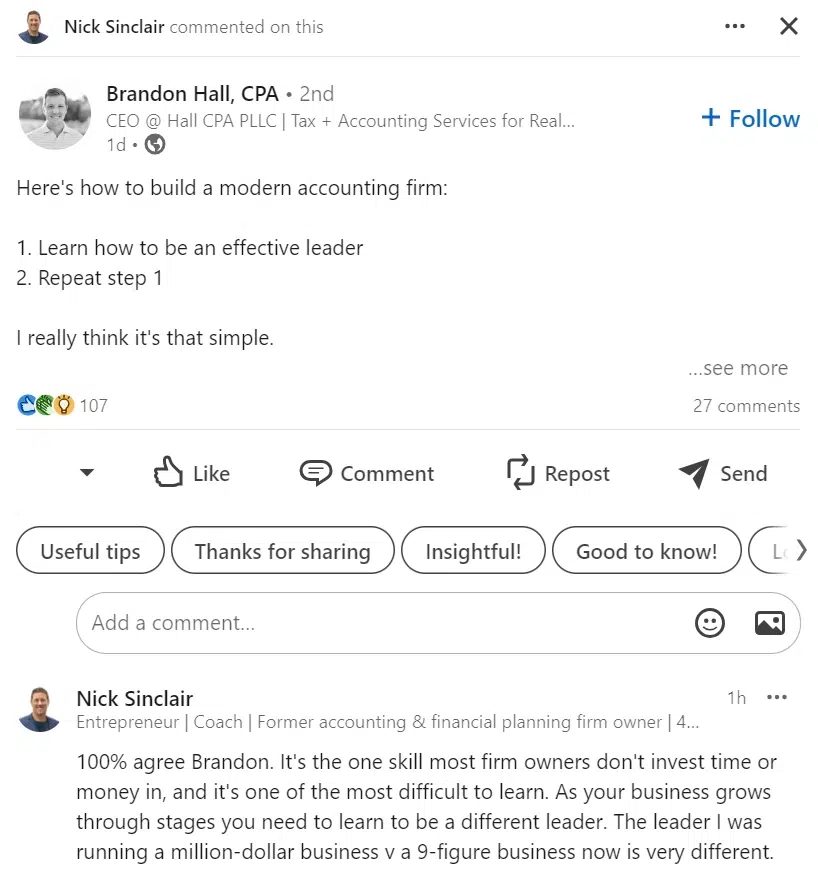Pick the 'Insightful!' suggested reply
Image resolution: width=818 pixels, height=875 pixels.
coord(473,551)
